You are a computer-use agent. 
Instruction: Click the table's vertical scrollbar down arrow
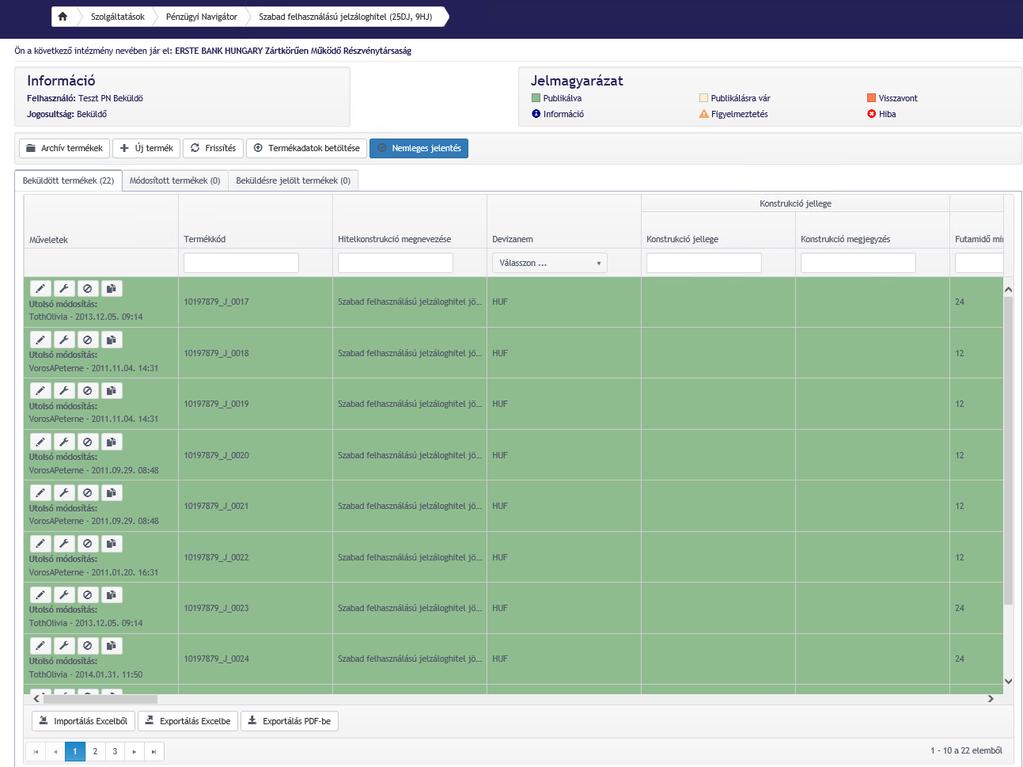coord(1008,681)
